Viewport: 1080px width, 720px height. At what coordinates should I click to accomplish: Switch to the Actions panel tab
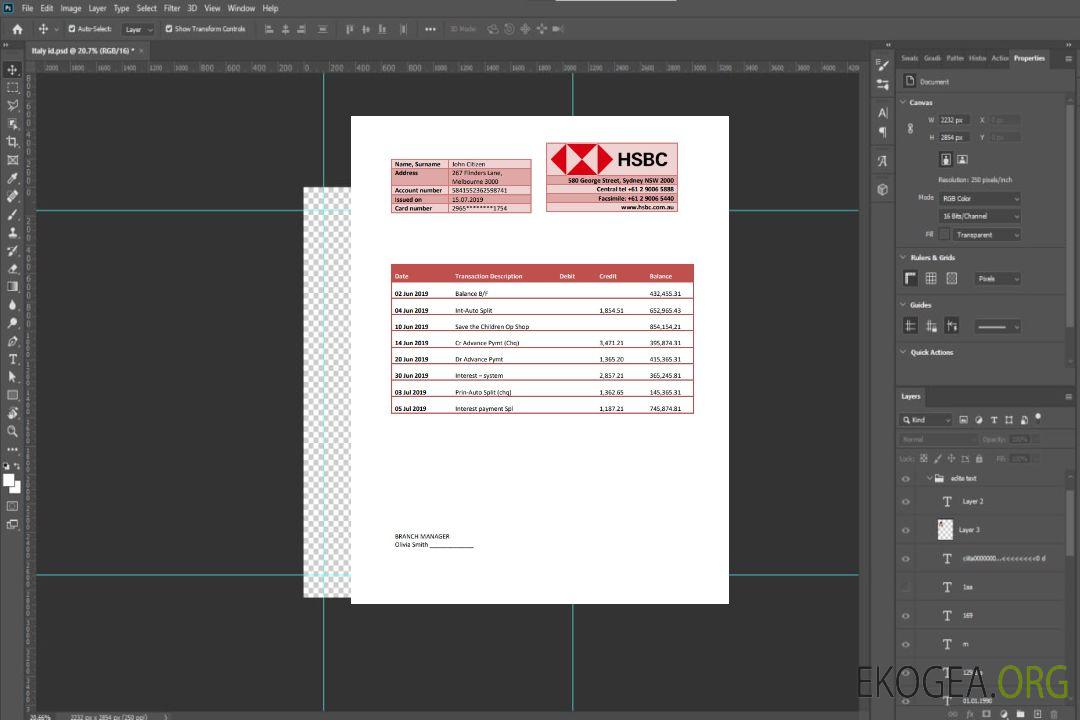coord(999,59)
